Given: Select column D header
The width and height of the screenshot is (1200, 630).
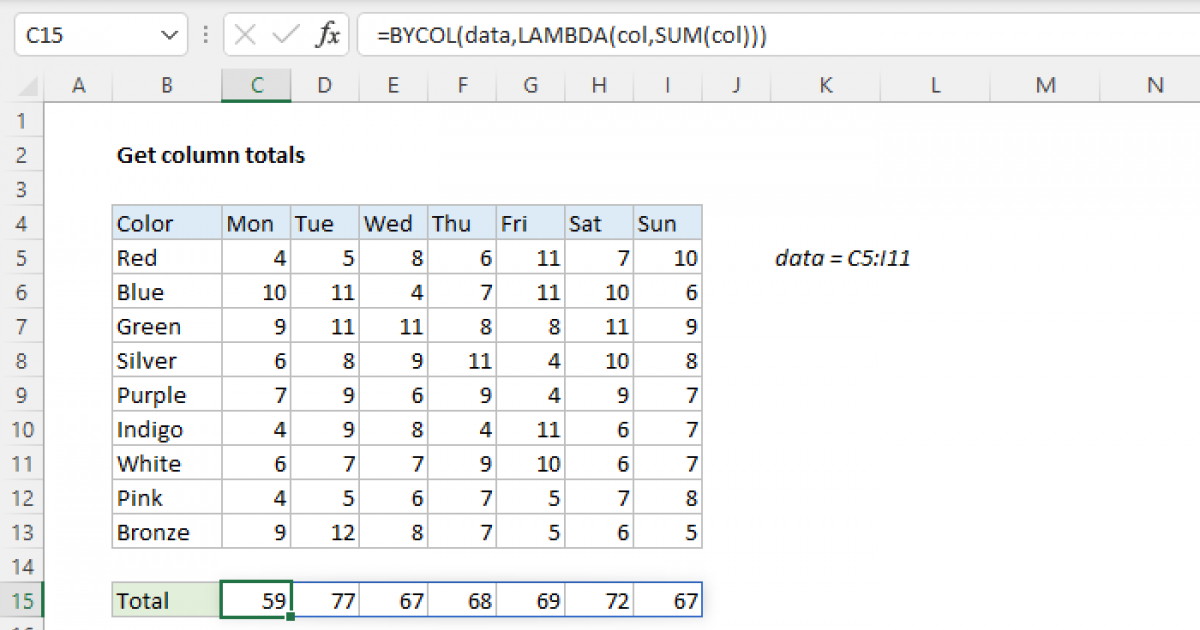Looking at the screenshot, I should pyautogui.click(x=324, y=87).
